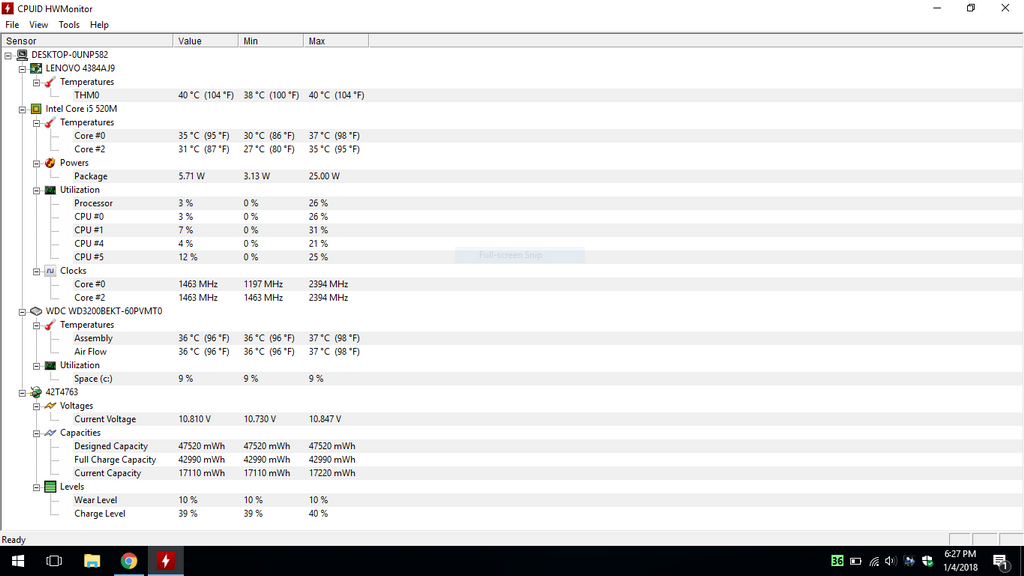Click the 17110 mWh Current Capacity value
1024x576 pixels.
(202, 473)
